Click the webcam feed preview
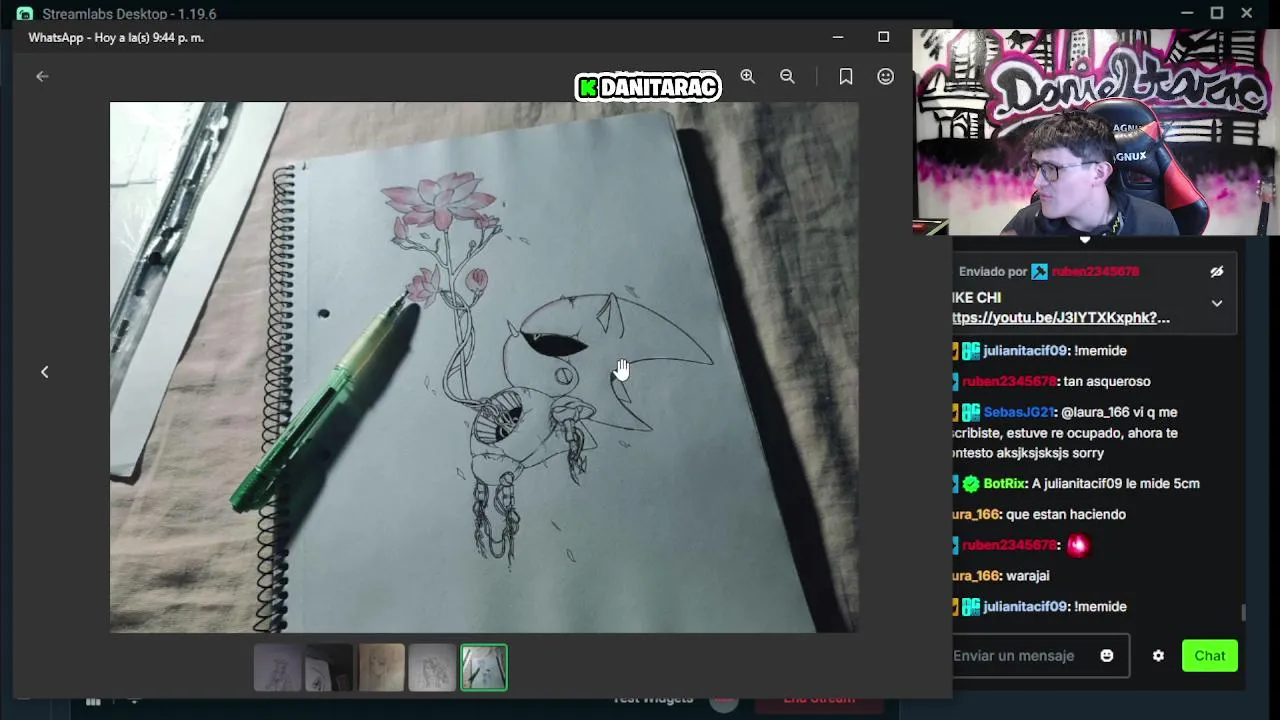Viewport: 1280px width, 720px height. point(1096,132)
